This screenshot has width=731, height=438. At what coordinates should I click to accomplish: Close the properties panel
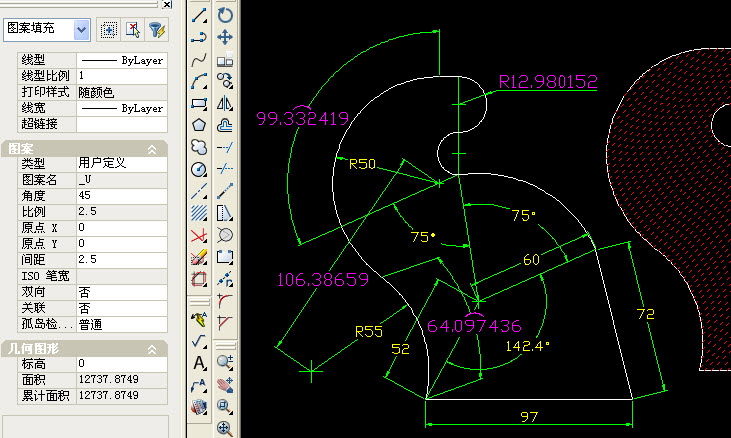167,4
